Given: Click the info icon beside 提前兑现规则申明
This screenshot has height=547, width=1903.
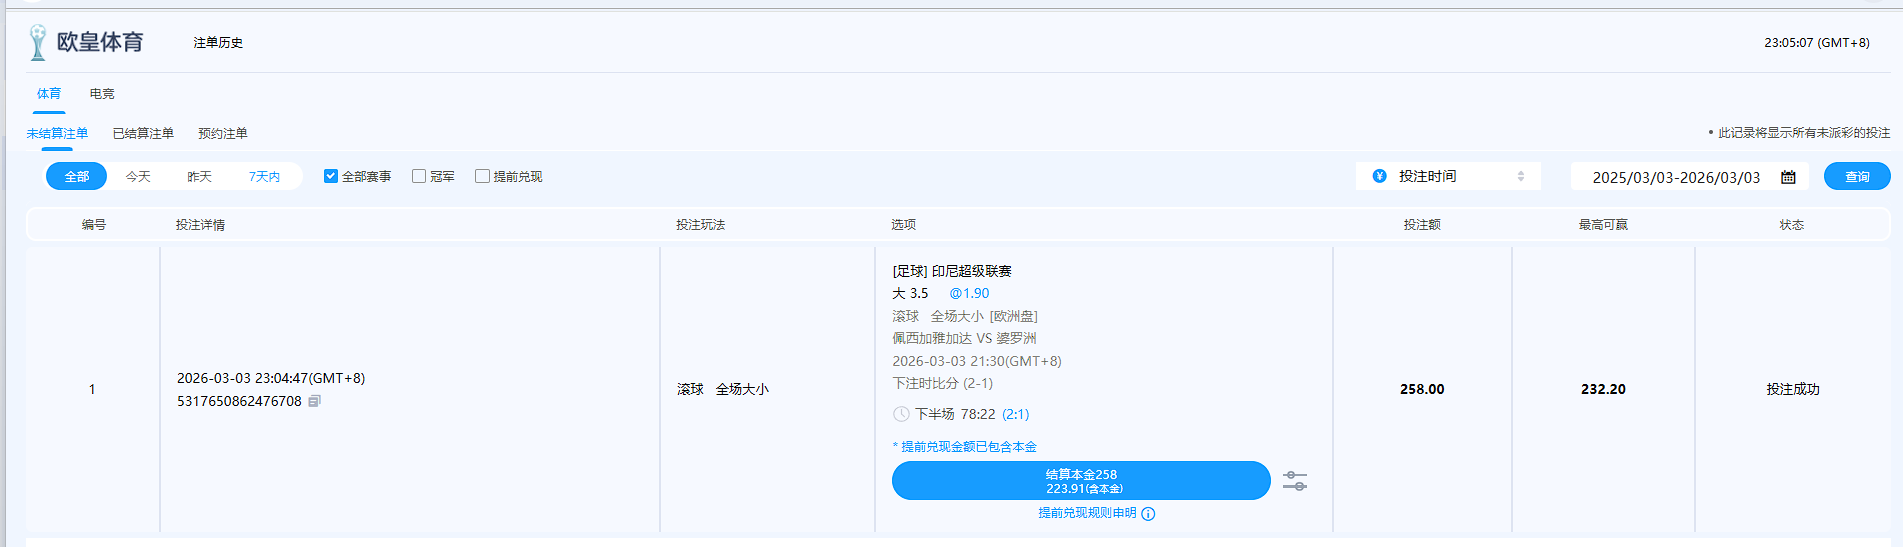Looking at the screenshot, I should (1148, 514).
